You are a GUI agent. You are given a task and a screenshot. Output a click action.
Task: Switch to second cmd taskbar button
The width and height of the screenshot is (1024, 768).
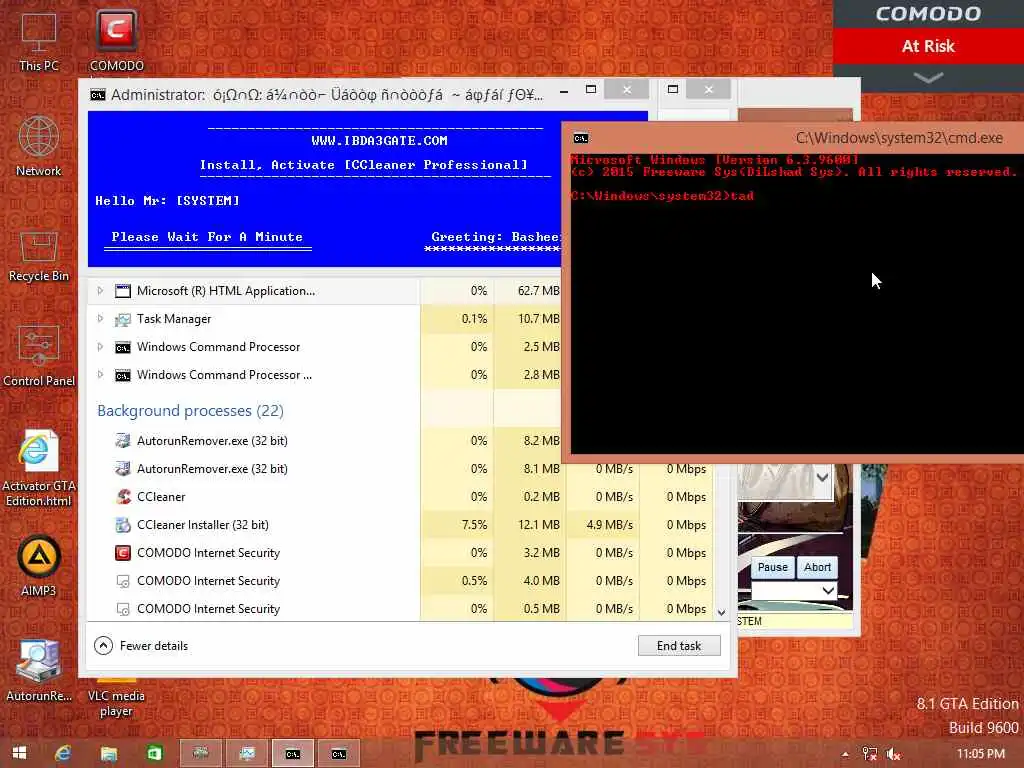338,754
